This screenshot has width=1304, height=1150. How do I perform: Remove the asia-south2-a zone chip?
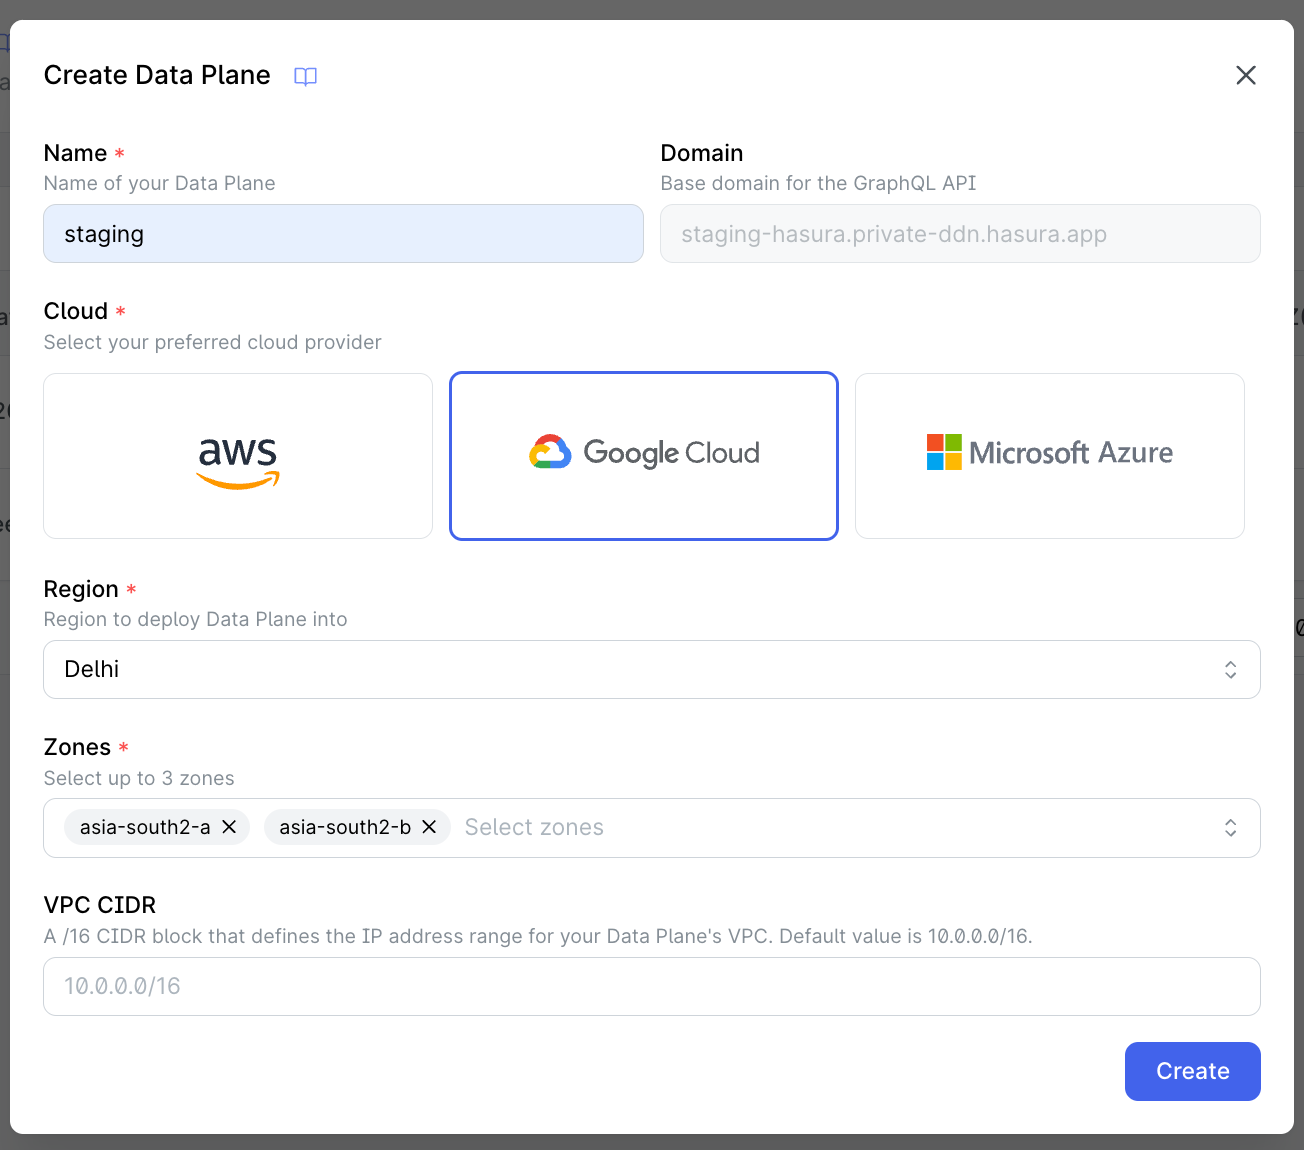229,827
